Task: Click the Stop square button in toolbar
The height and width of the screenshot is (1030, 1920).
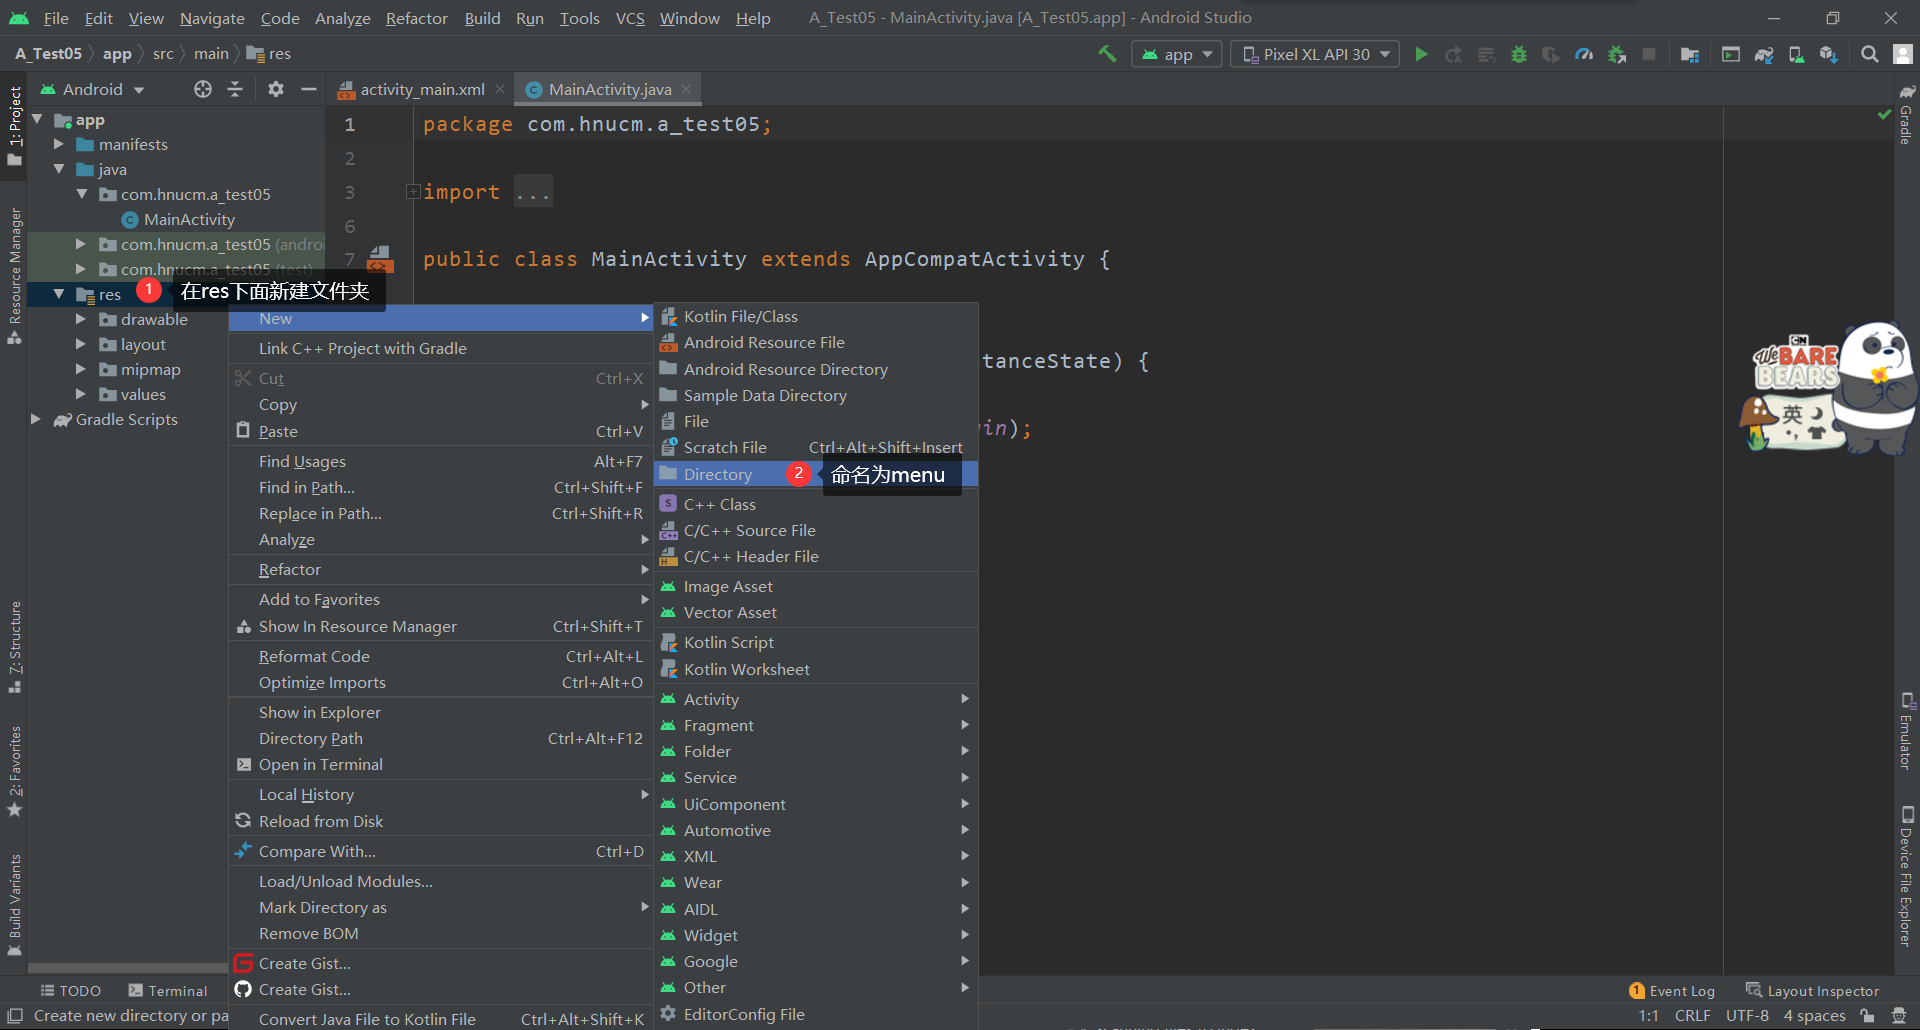Action: [1649, 54]
